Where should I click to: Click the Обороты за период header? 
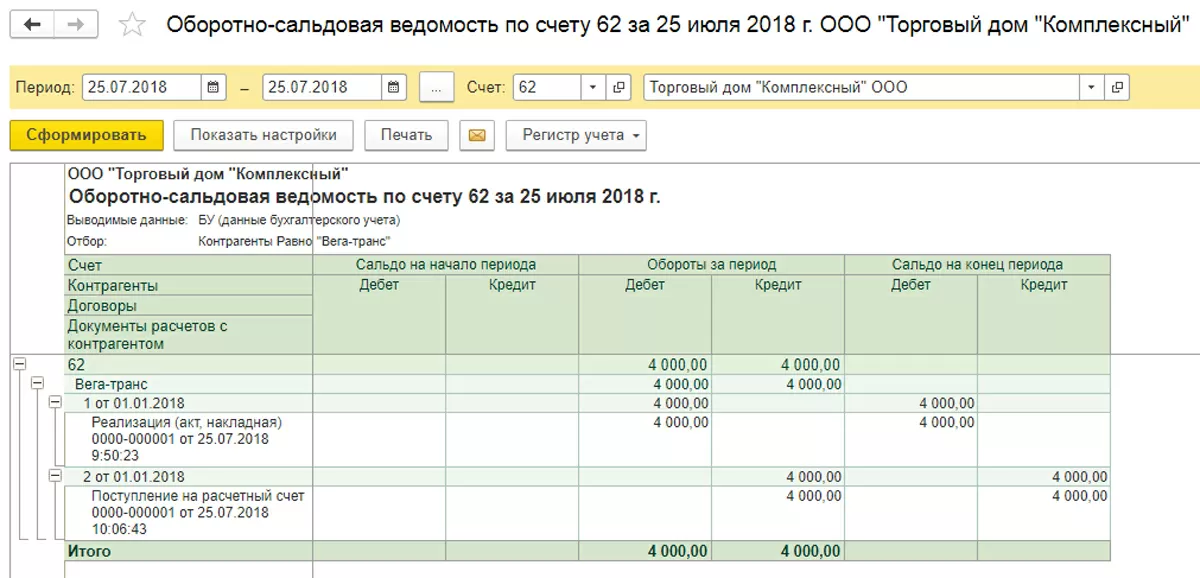pos(712,265)
